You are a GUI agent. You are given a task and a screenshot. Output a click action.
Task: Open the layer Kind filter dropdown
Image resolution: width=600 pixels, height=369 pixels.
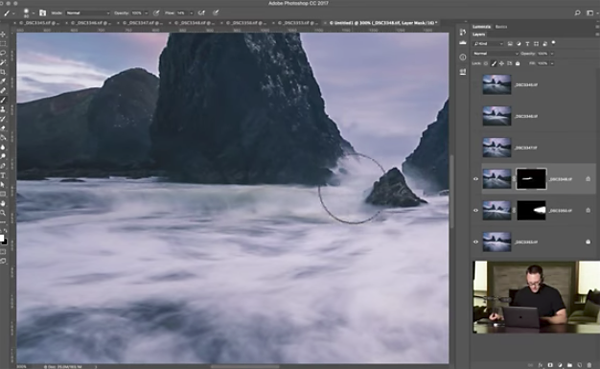tap(488, 44)
